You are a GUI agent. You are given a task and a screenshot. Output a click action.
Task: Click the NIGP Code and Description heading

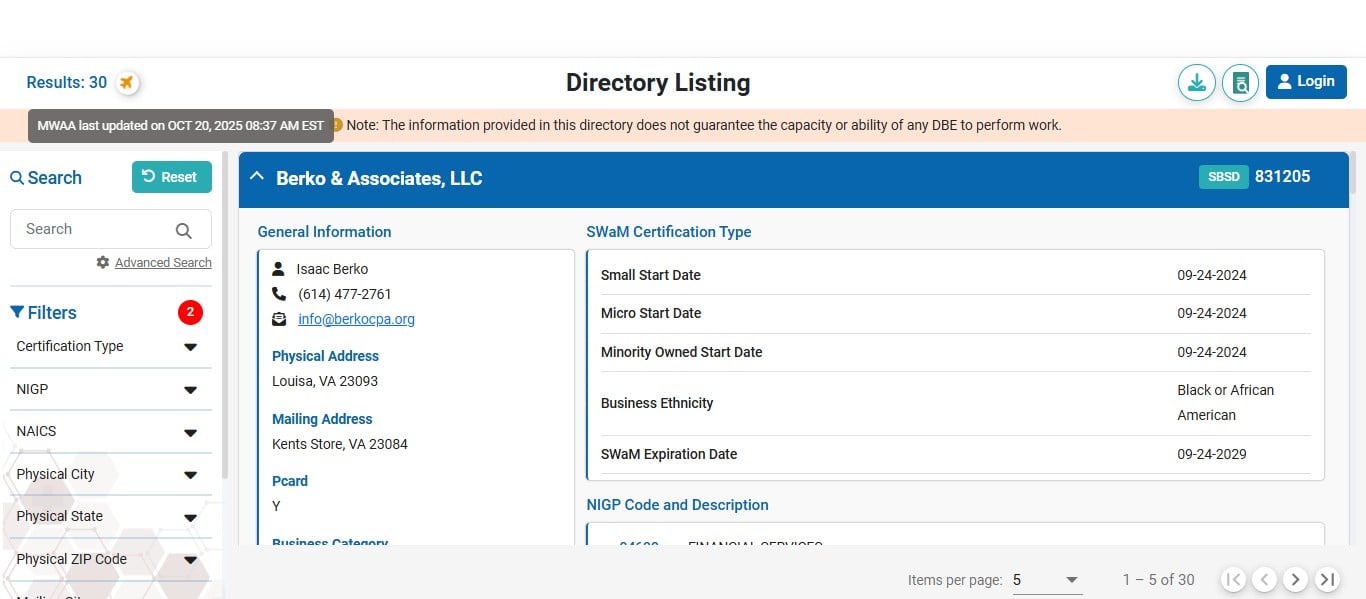(678, 505)
